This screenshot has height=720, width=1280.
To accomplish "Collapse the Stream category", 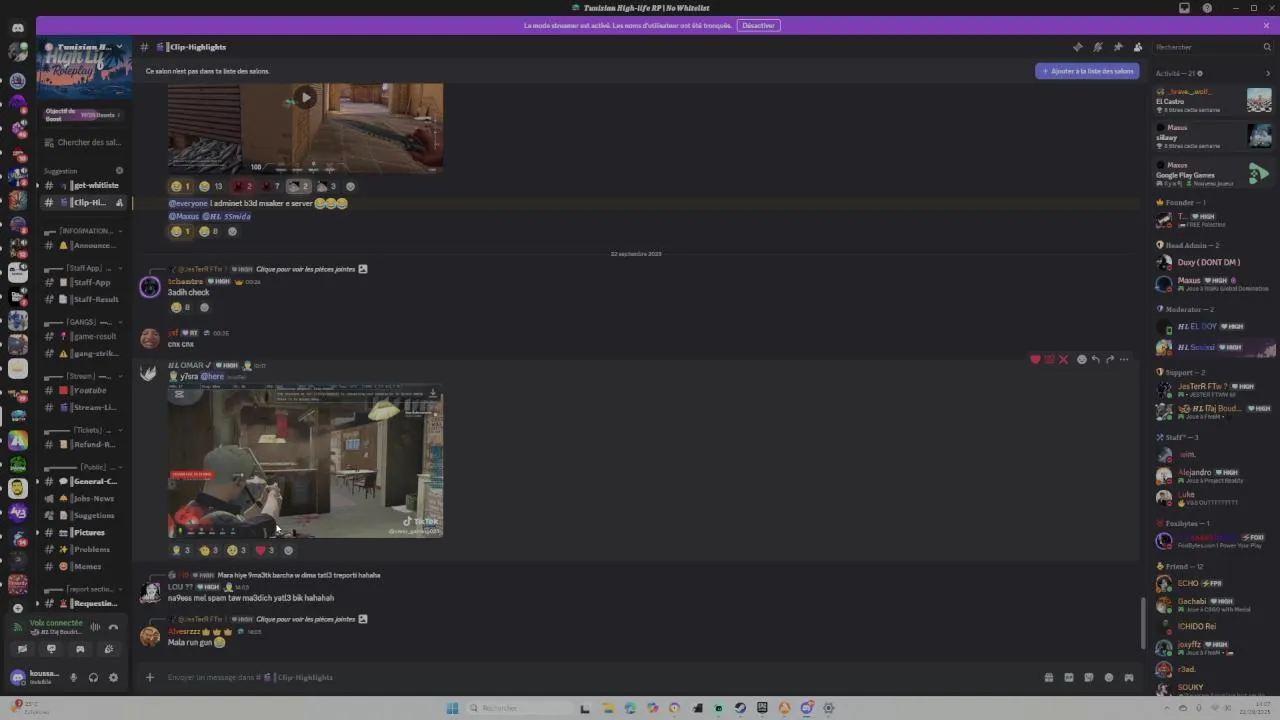I will point(84,376).
